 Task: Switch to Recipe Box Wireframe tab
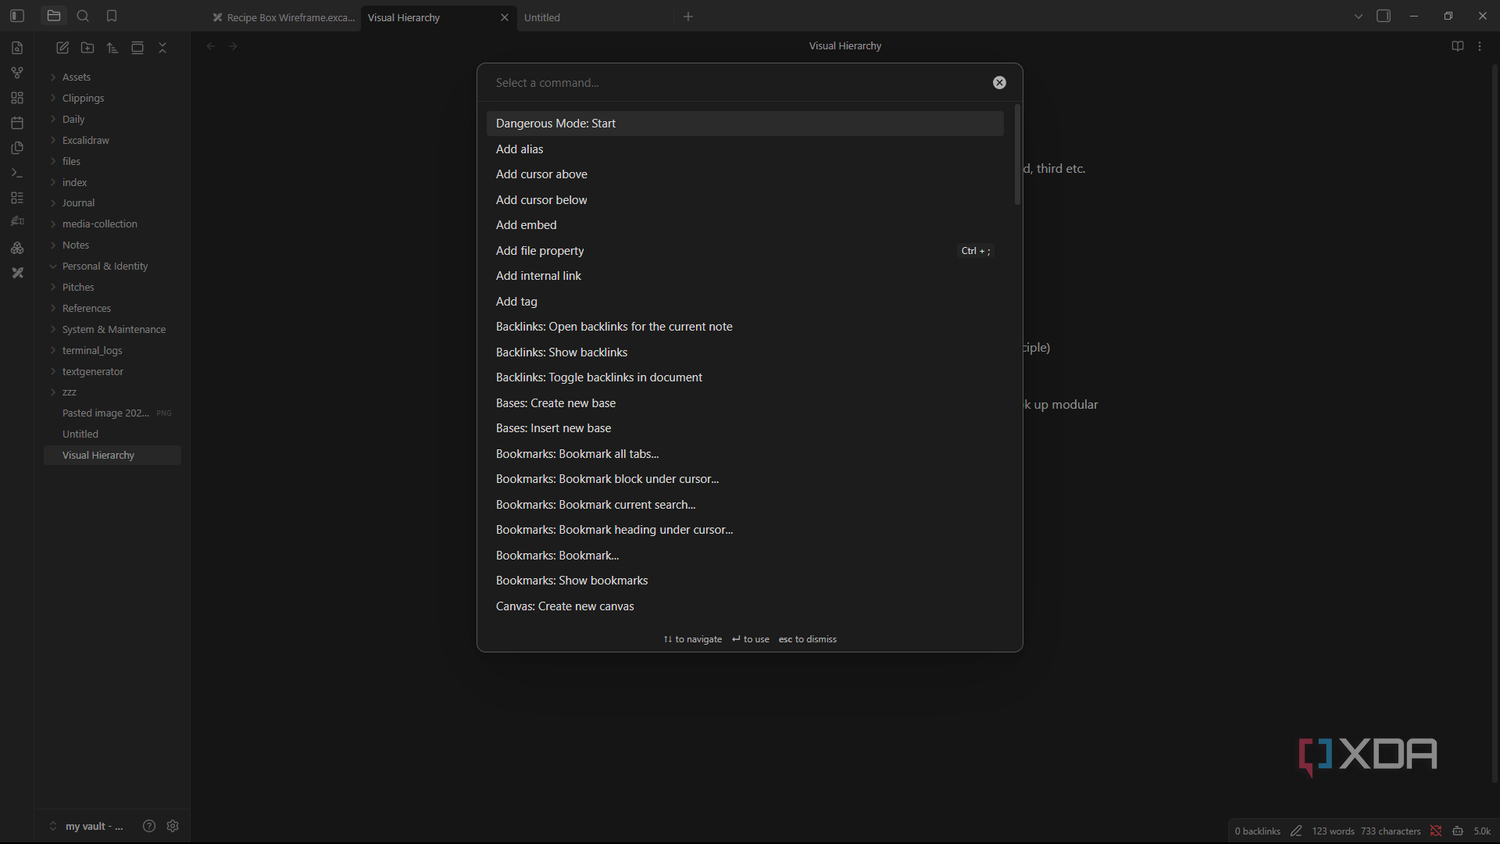[283, 17]
